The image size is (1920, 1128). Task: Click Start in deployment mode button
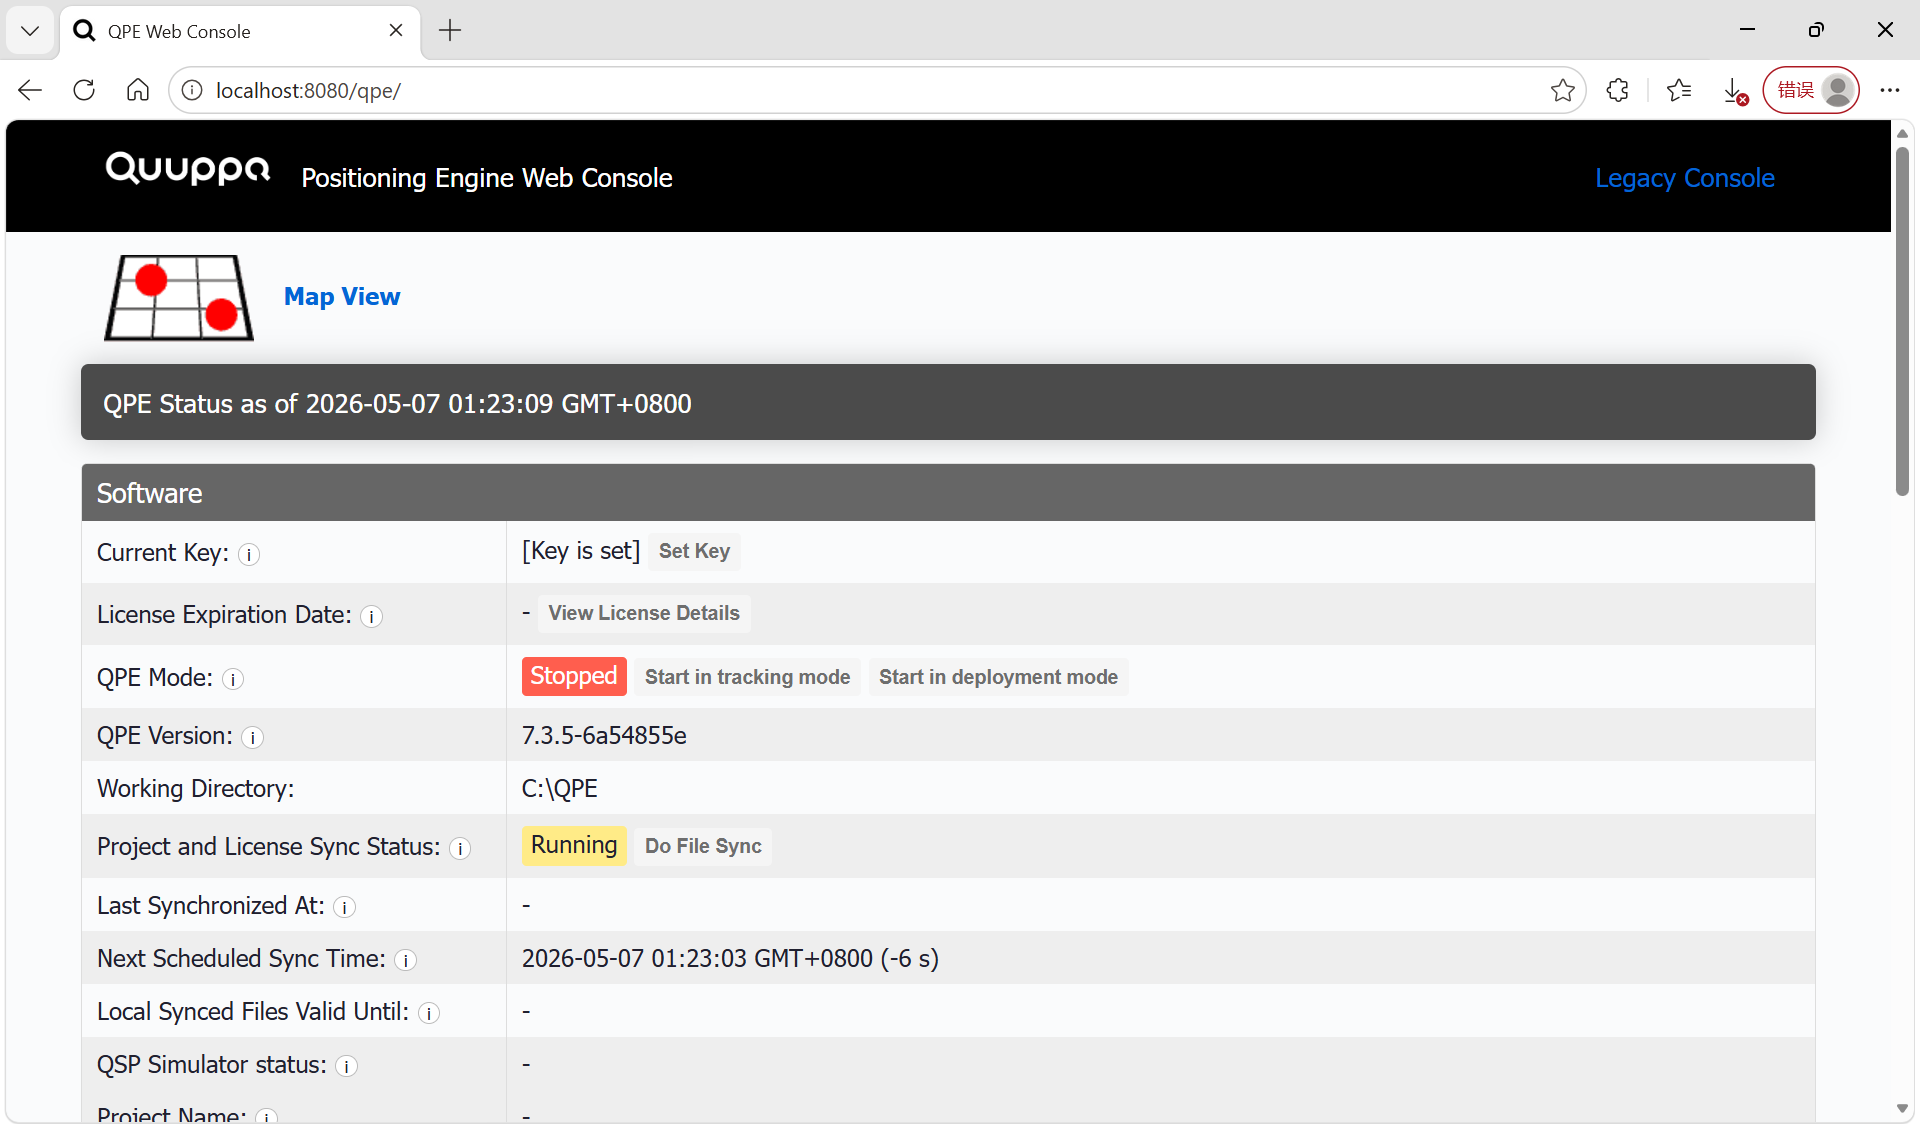(998, 677)
